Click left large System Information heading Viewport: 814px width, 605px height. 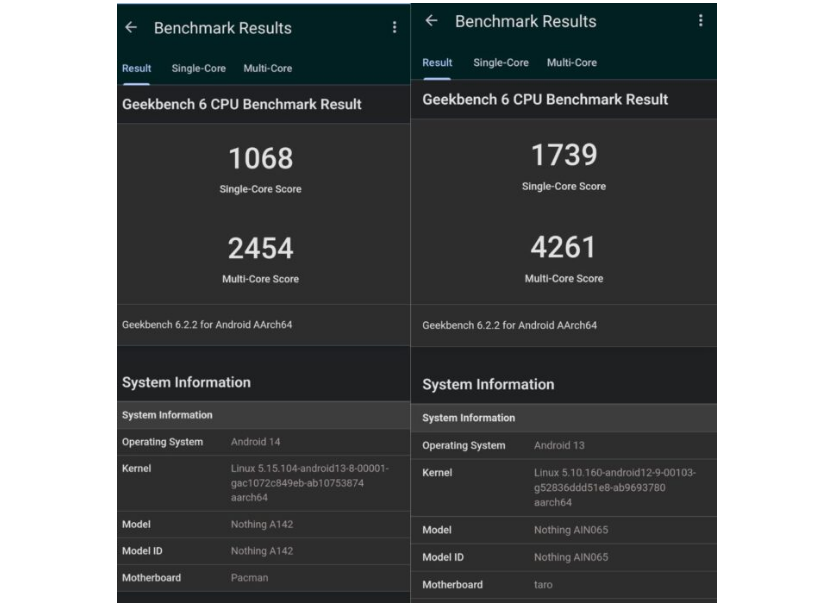186,383
